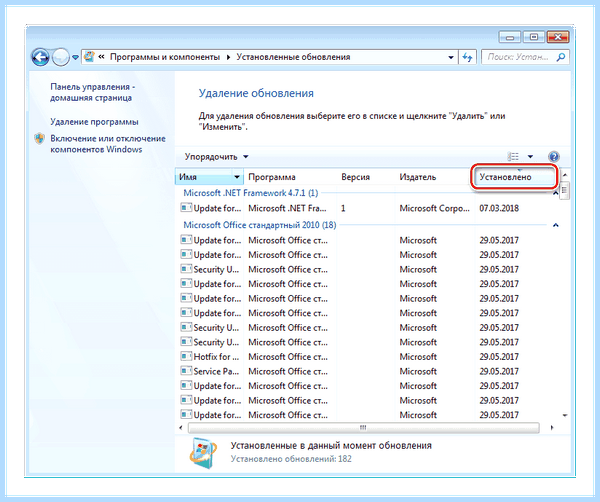Click the installed updates icon in details pane
This screenshot has width=600, height=502.
tap(204, 453)
